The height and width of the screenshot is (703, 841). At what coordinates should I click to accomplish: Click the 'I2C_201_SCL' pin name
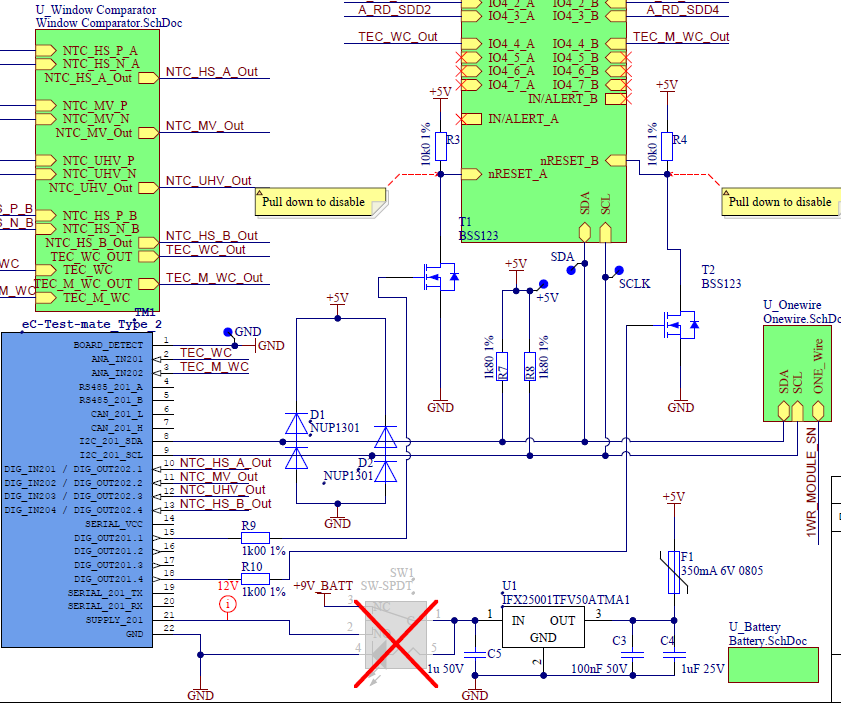tap(111, 455)
